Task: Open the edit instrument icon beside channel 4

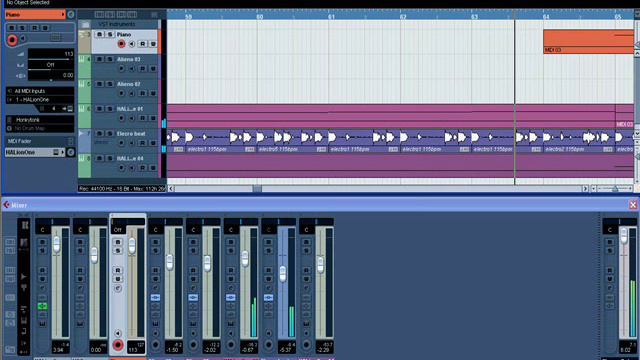Action: click(70, 109)
